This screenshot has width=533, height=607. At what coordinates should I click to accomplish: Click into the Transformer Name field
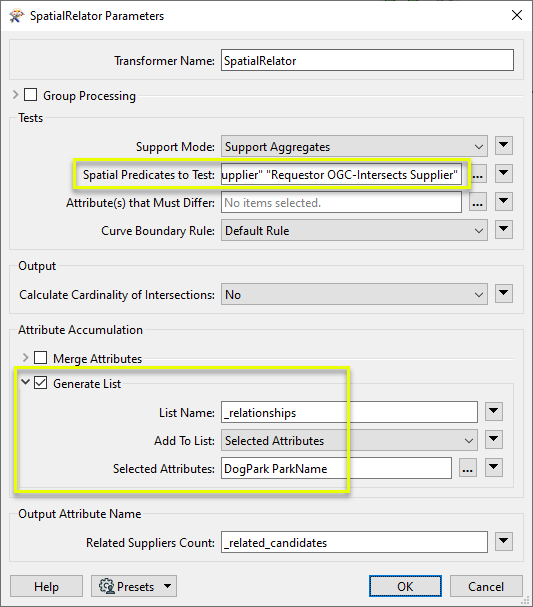pyautogui.click(x=367, y=60)
